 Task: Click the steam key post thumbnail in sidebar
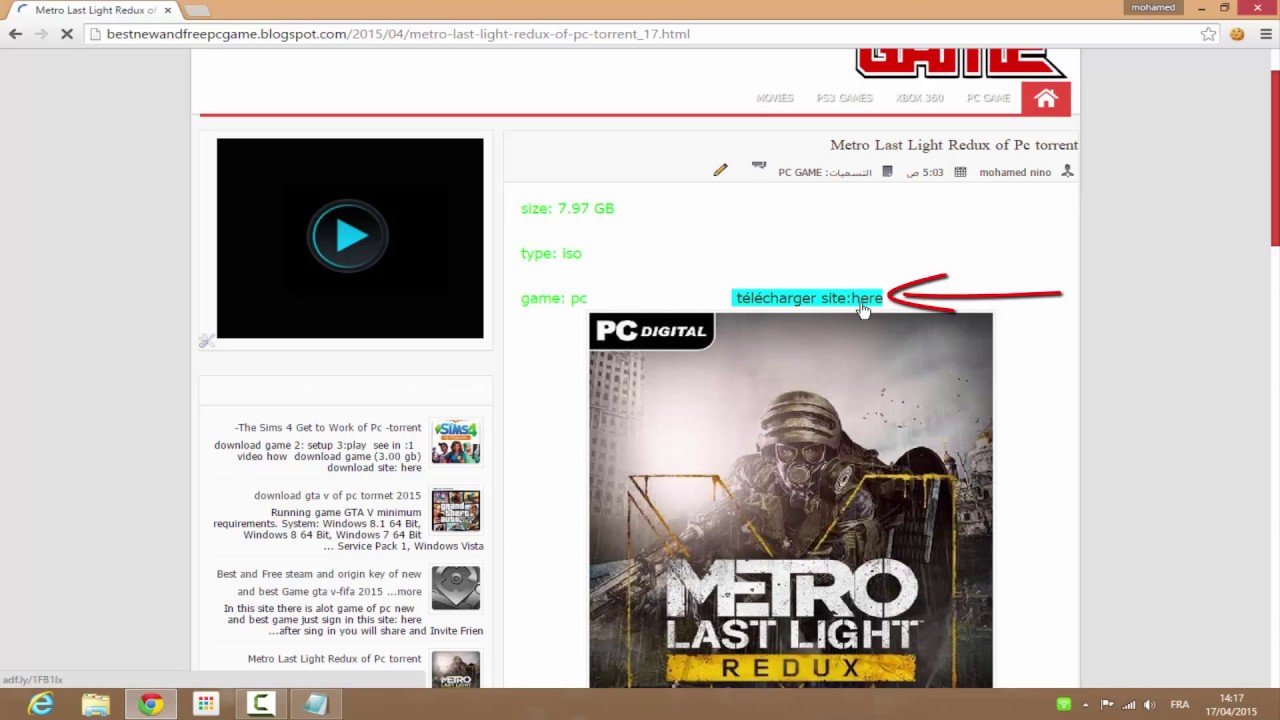point(456,588)
